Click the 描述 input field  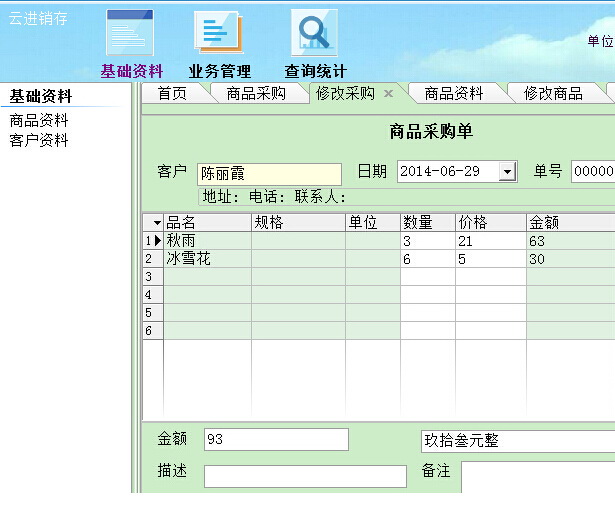tap(305, 476)
